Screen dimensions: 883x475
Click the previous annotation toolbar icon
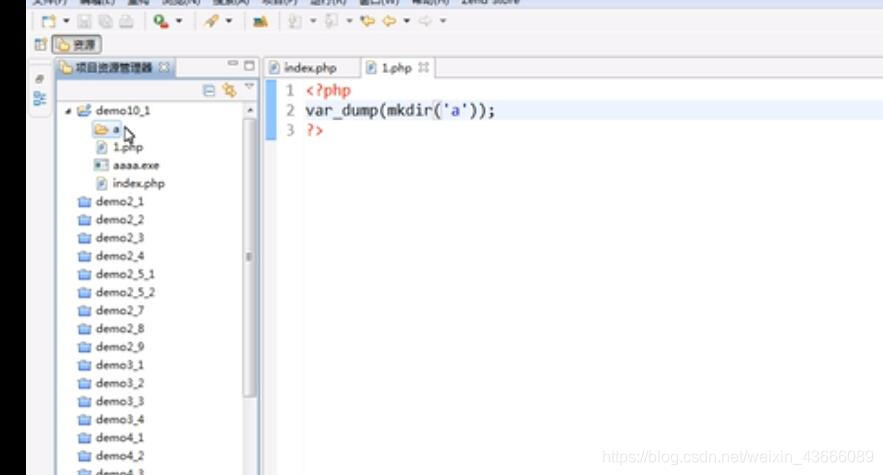[x=331, y=21]
